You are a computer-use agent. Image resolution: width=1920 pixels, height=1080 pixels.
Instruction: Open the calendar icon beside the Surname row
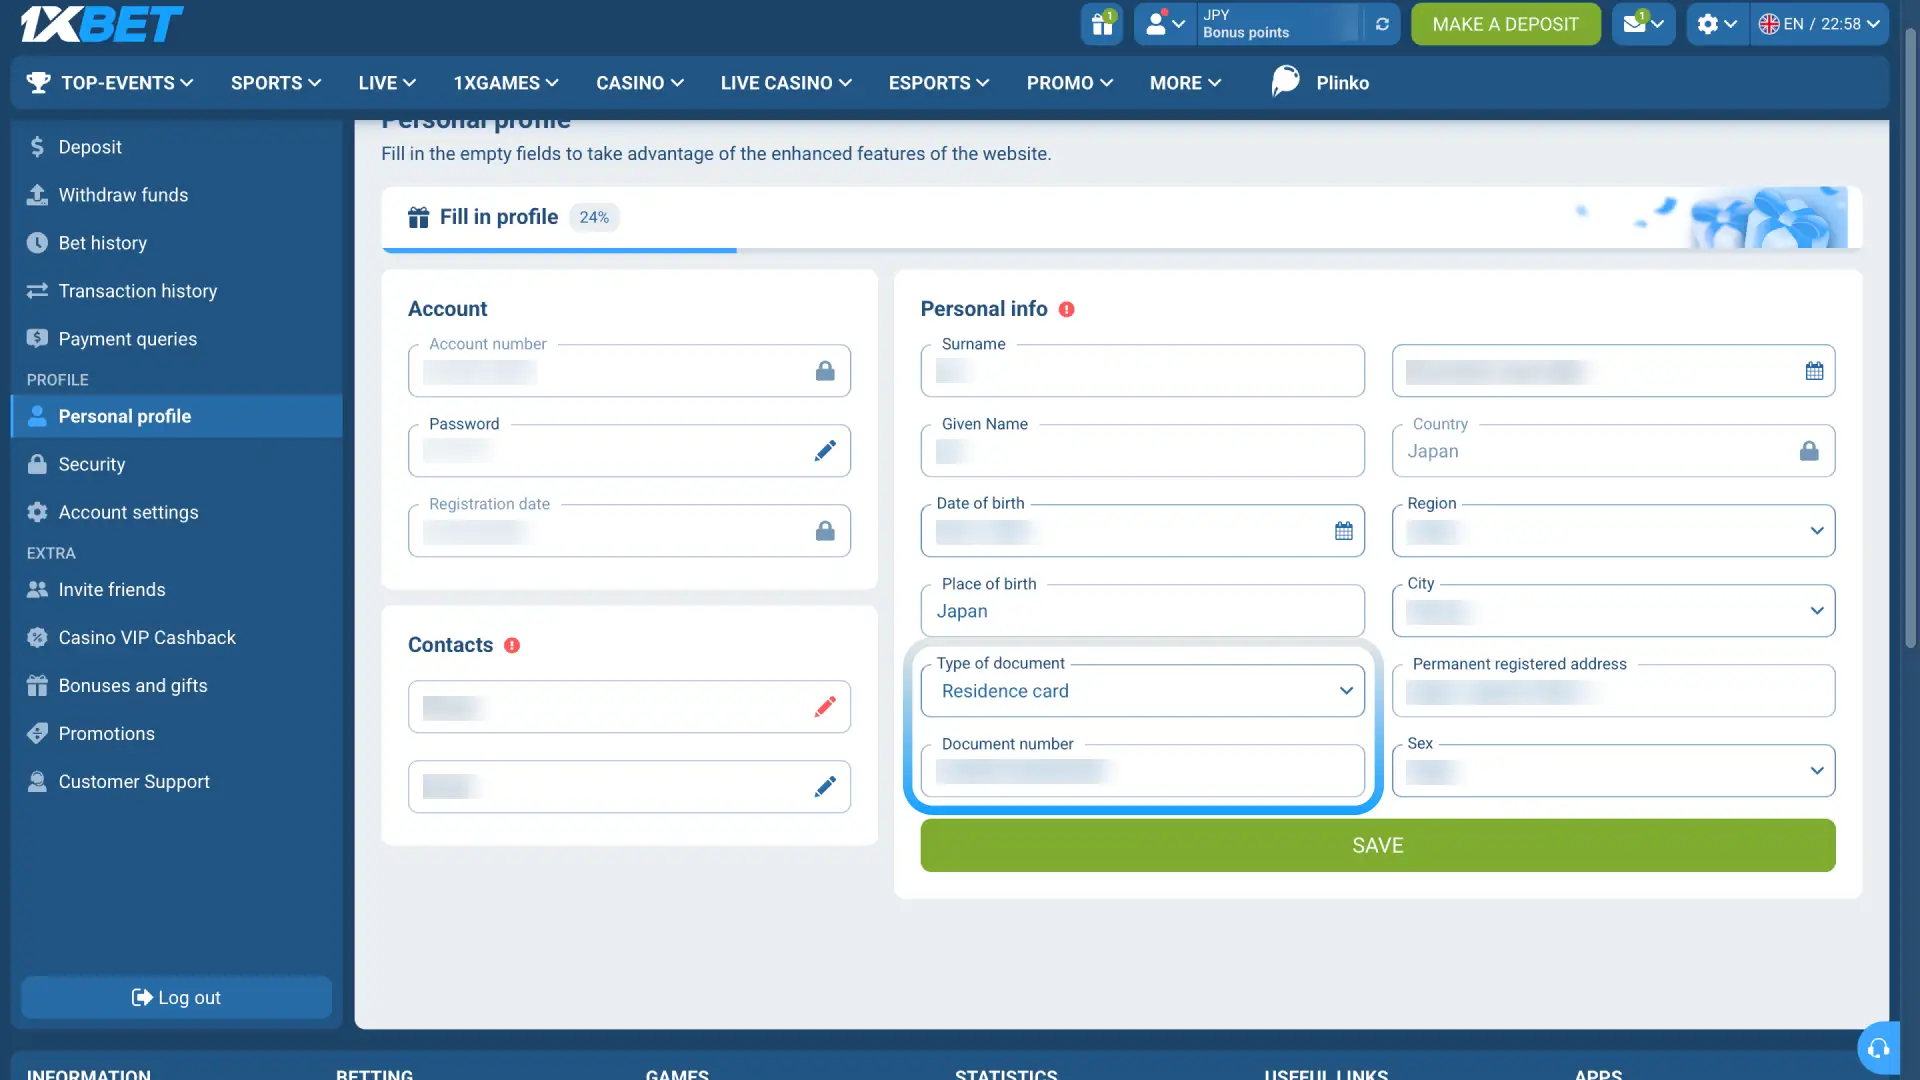(1814, 371)
